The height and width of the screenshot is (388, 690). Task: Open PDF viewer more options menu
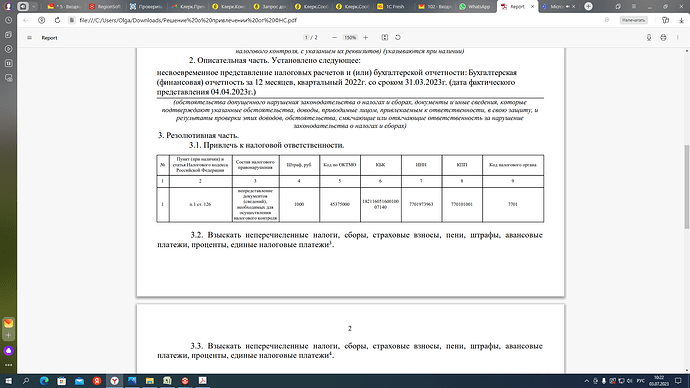coord(678,38)
